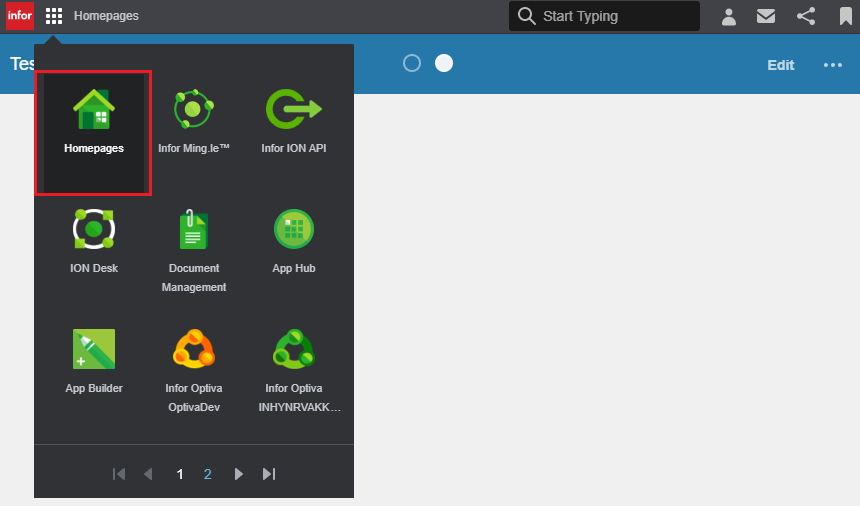This screenshot has height=506, width=860.
Task: Switch to page 2 of apps
Action: 207,474
